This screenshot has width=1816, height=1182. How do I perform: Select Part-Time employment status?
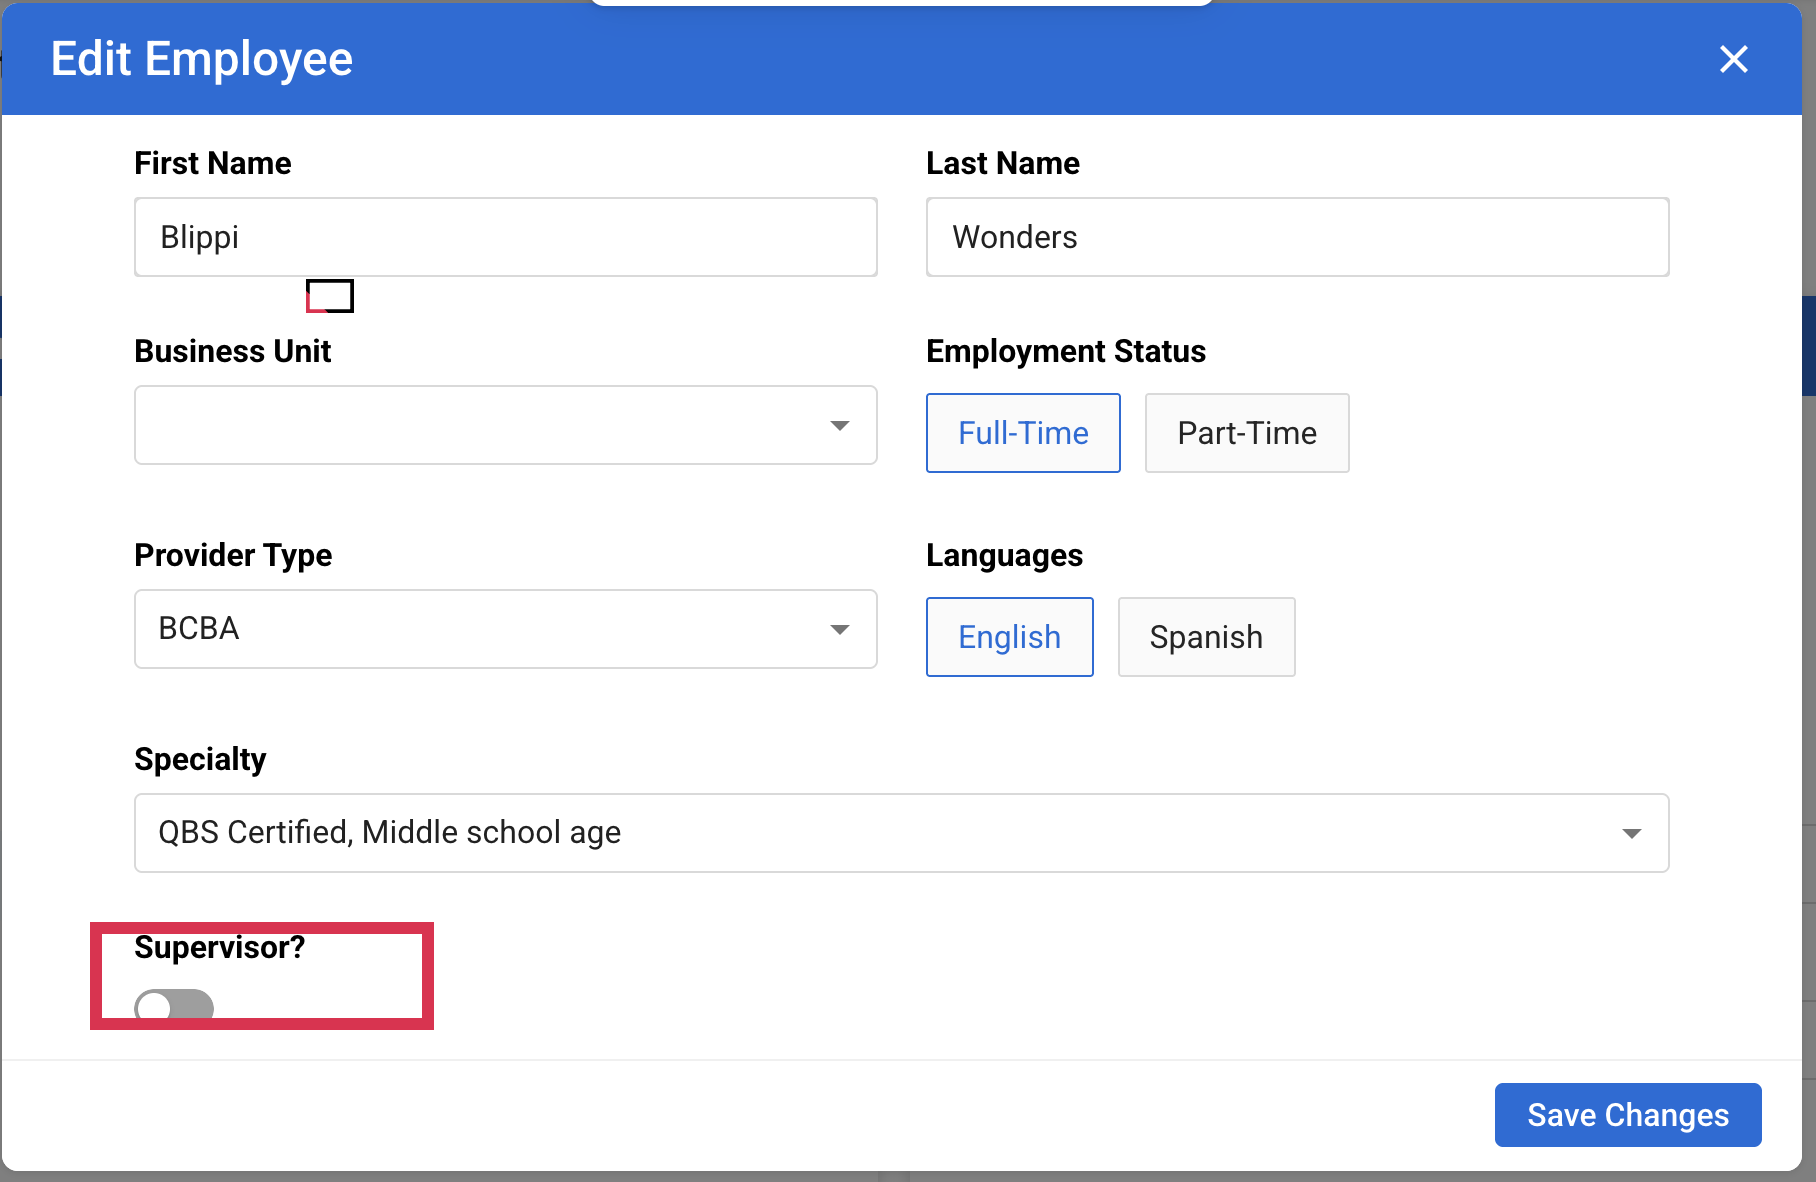click(1246, 433)
